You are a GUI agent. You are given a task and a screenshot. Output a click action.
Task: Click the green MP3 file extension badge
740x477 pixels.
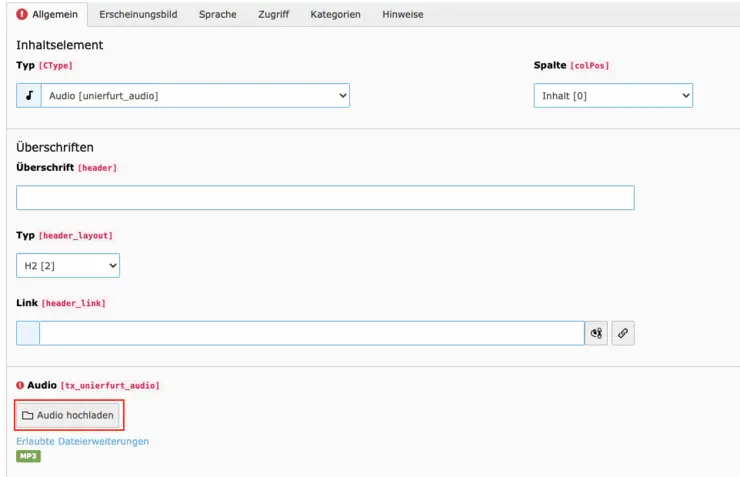click(28, 456)
